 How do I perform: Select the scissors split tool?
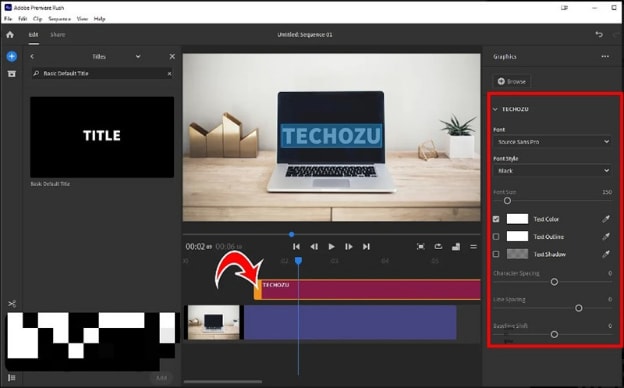click(x=12, y=304)
